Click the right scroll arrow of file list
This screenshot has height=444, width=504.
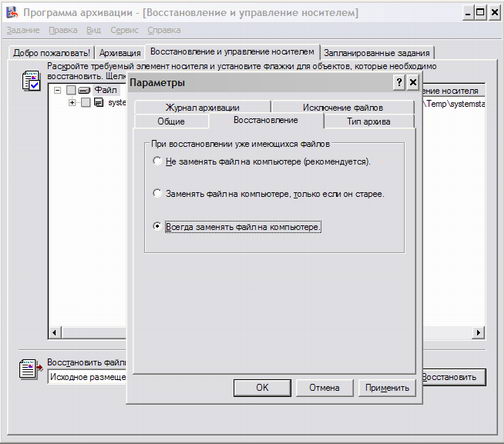point(478,332)
